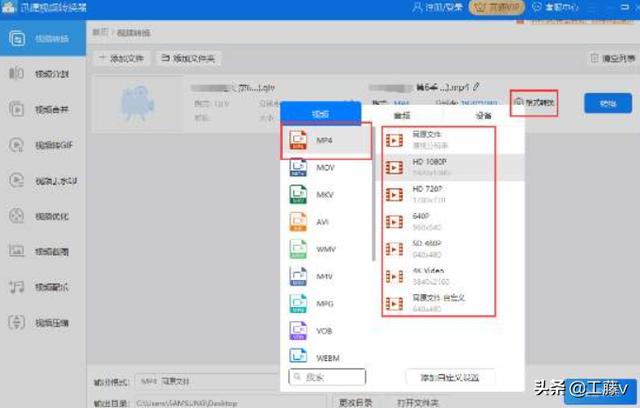The width and height of the screenshot is (640, 408).
Task: Open the format conversion settings dropdown
Action: tap(533, 102)
